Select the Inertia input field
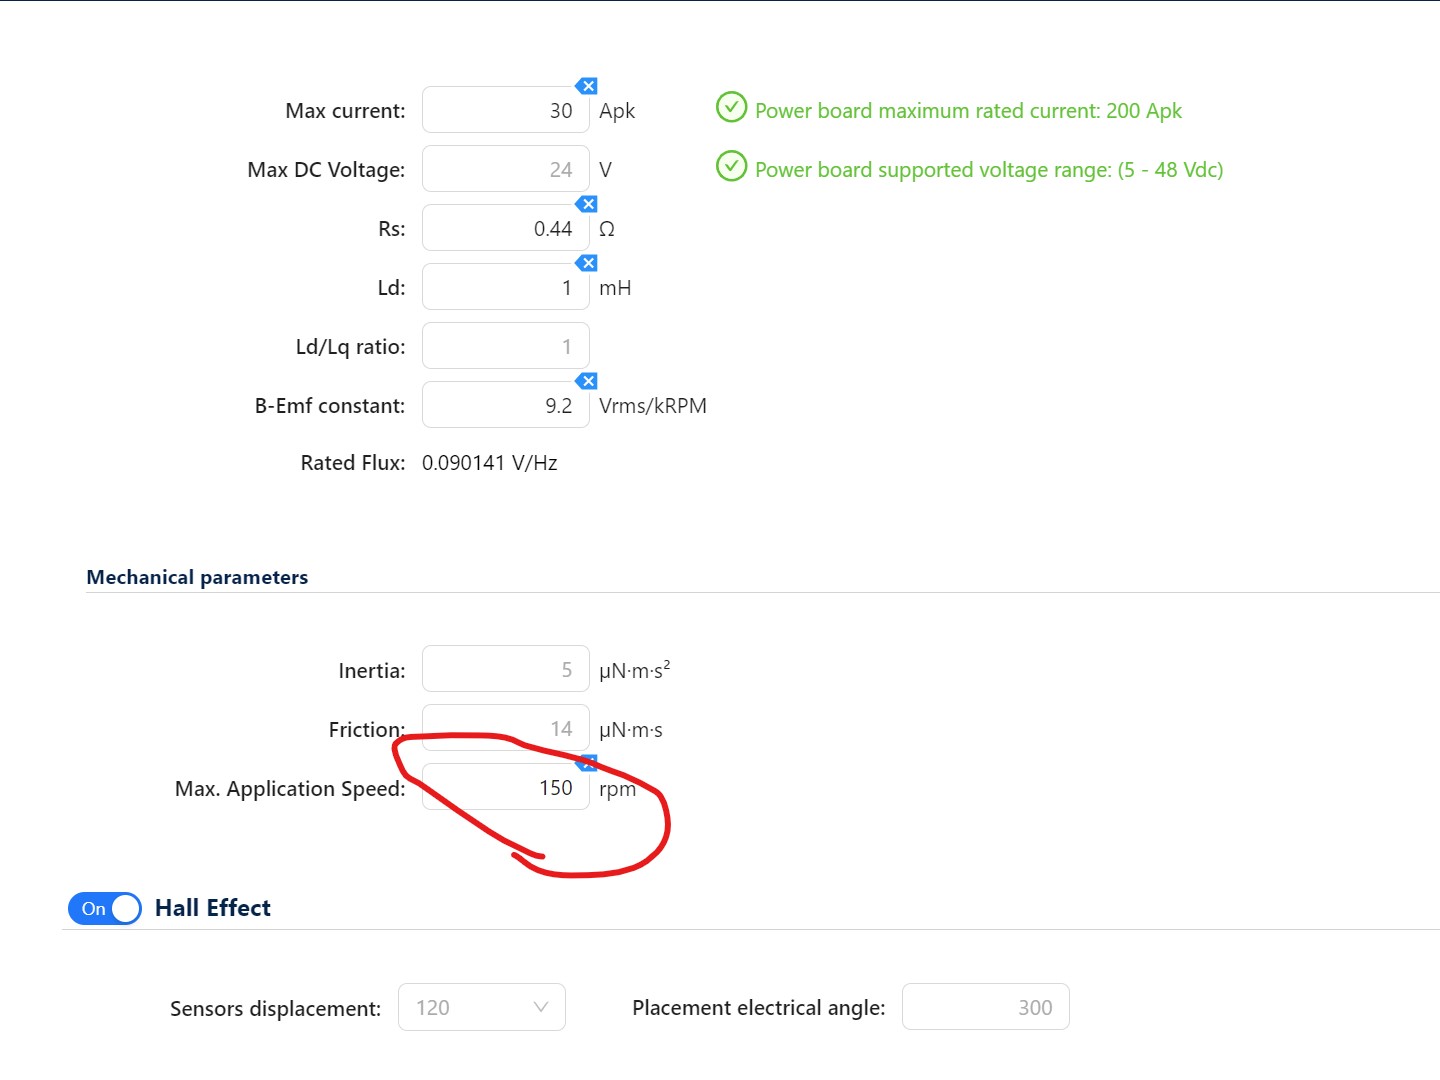This screenshot has height=1080, width=1440. 505,668
